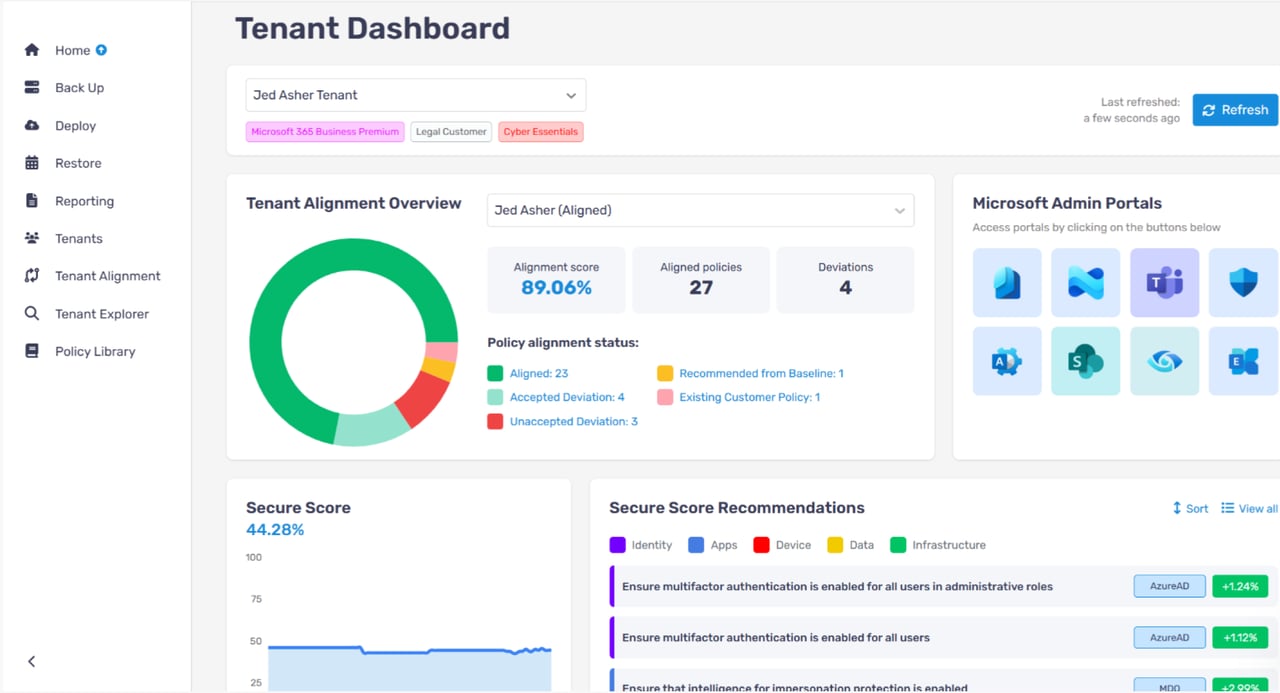Click the Refresh button
This screenshot has width=1280, height=693.
pyautogui.click(x=1235, y=110)
